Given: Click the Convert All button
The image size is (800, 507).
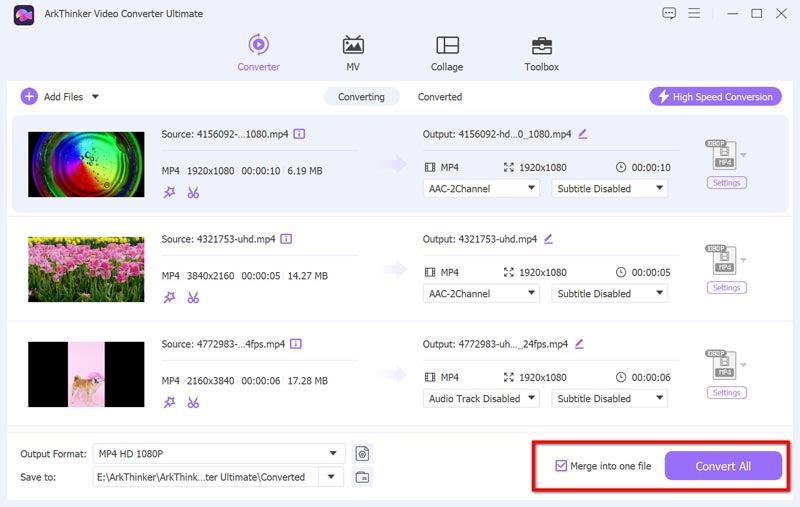Looking at the screenshot, I should [723, 466].
